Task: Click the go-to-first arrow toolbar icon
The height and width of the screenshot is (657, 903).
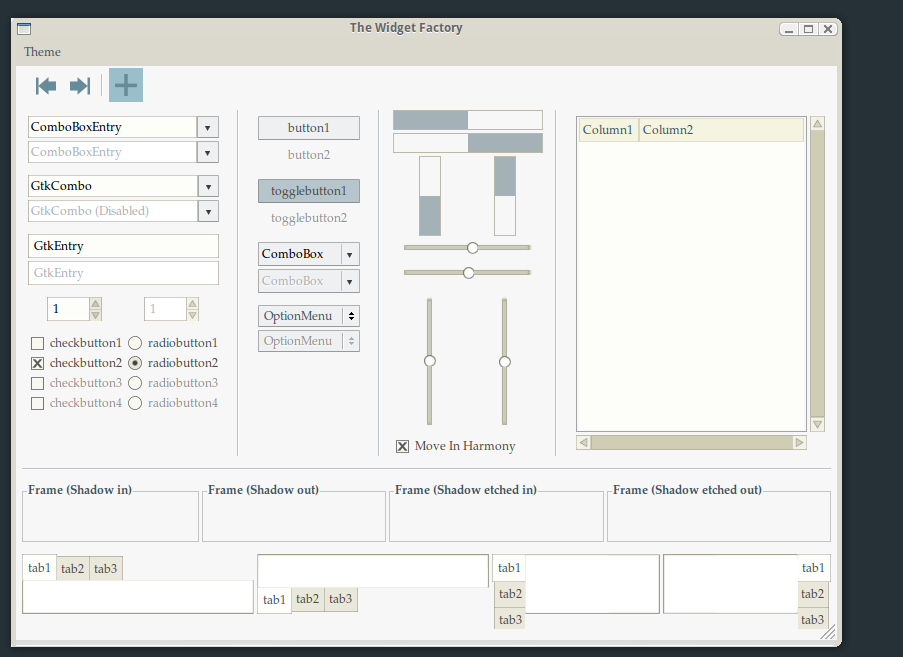Action: [x=46, y=86]
